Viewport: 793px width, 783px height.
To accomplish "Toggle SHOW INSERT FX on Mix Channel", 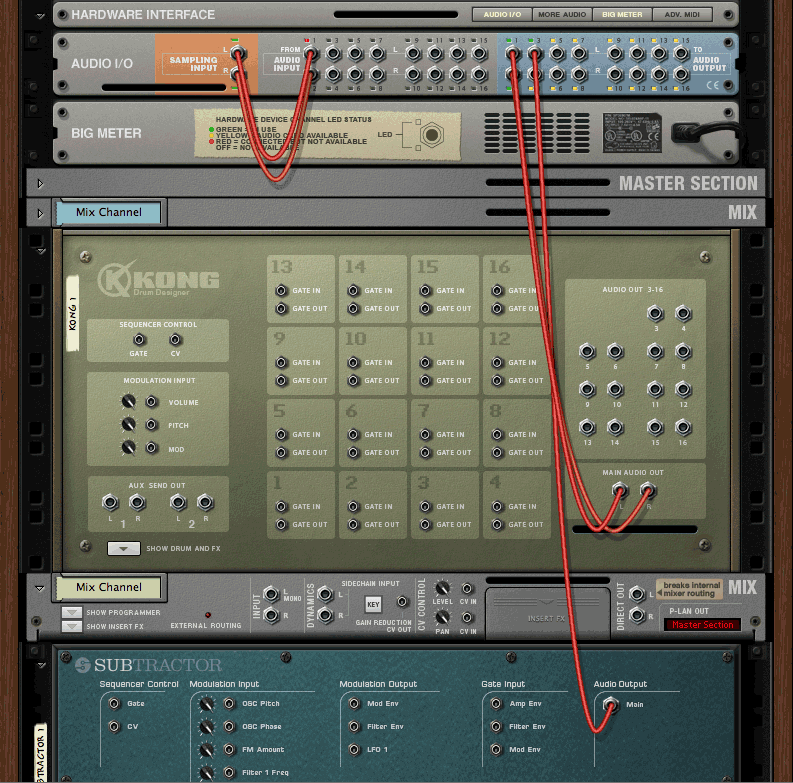I will (x=71, y=626).
